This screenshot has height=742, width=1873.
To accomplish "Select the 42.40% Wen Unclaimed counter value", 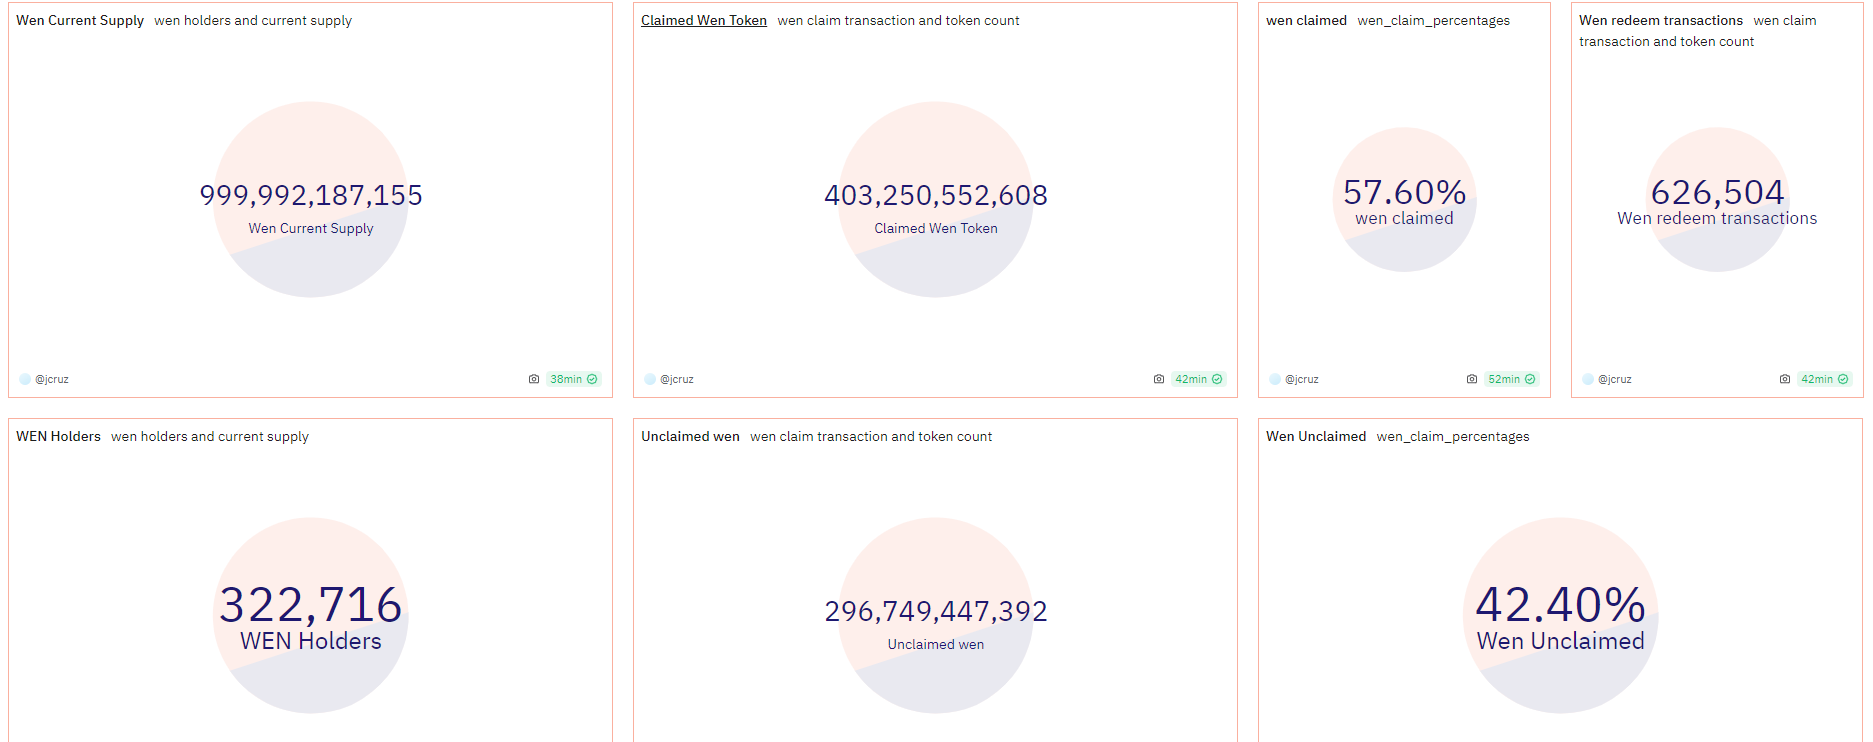I will click(1560, 605).
